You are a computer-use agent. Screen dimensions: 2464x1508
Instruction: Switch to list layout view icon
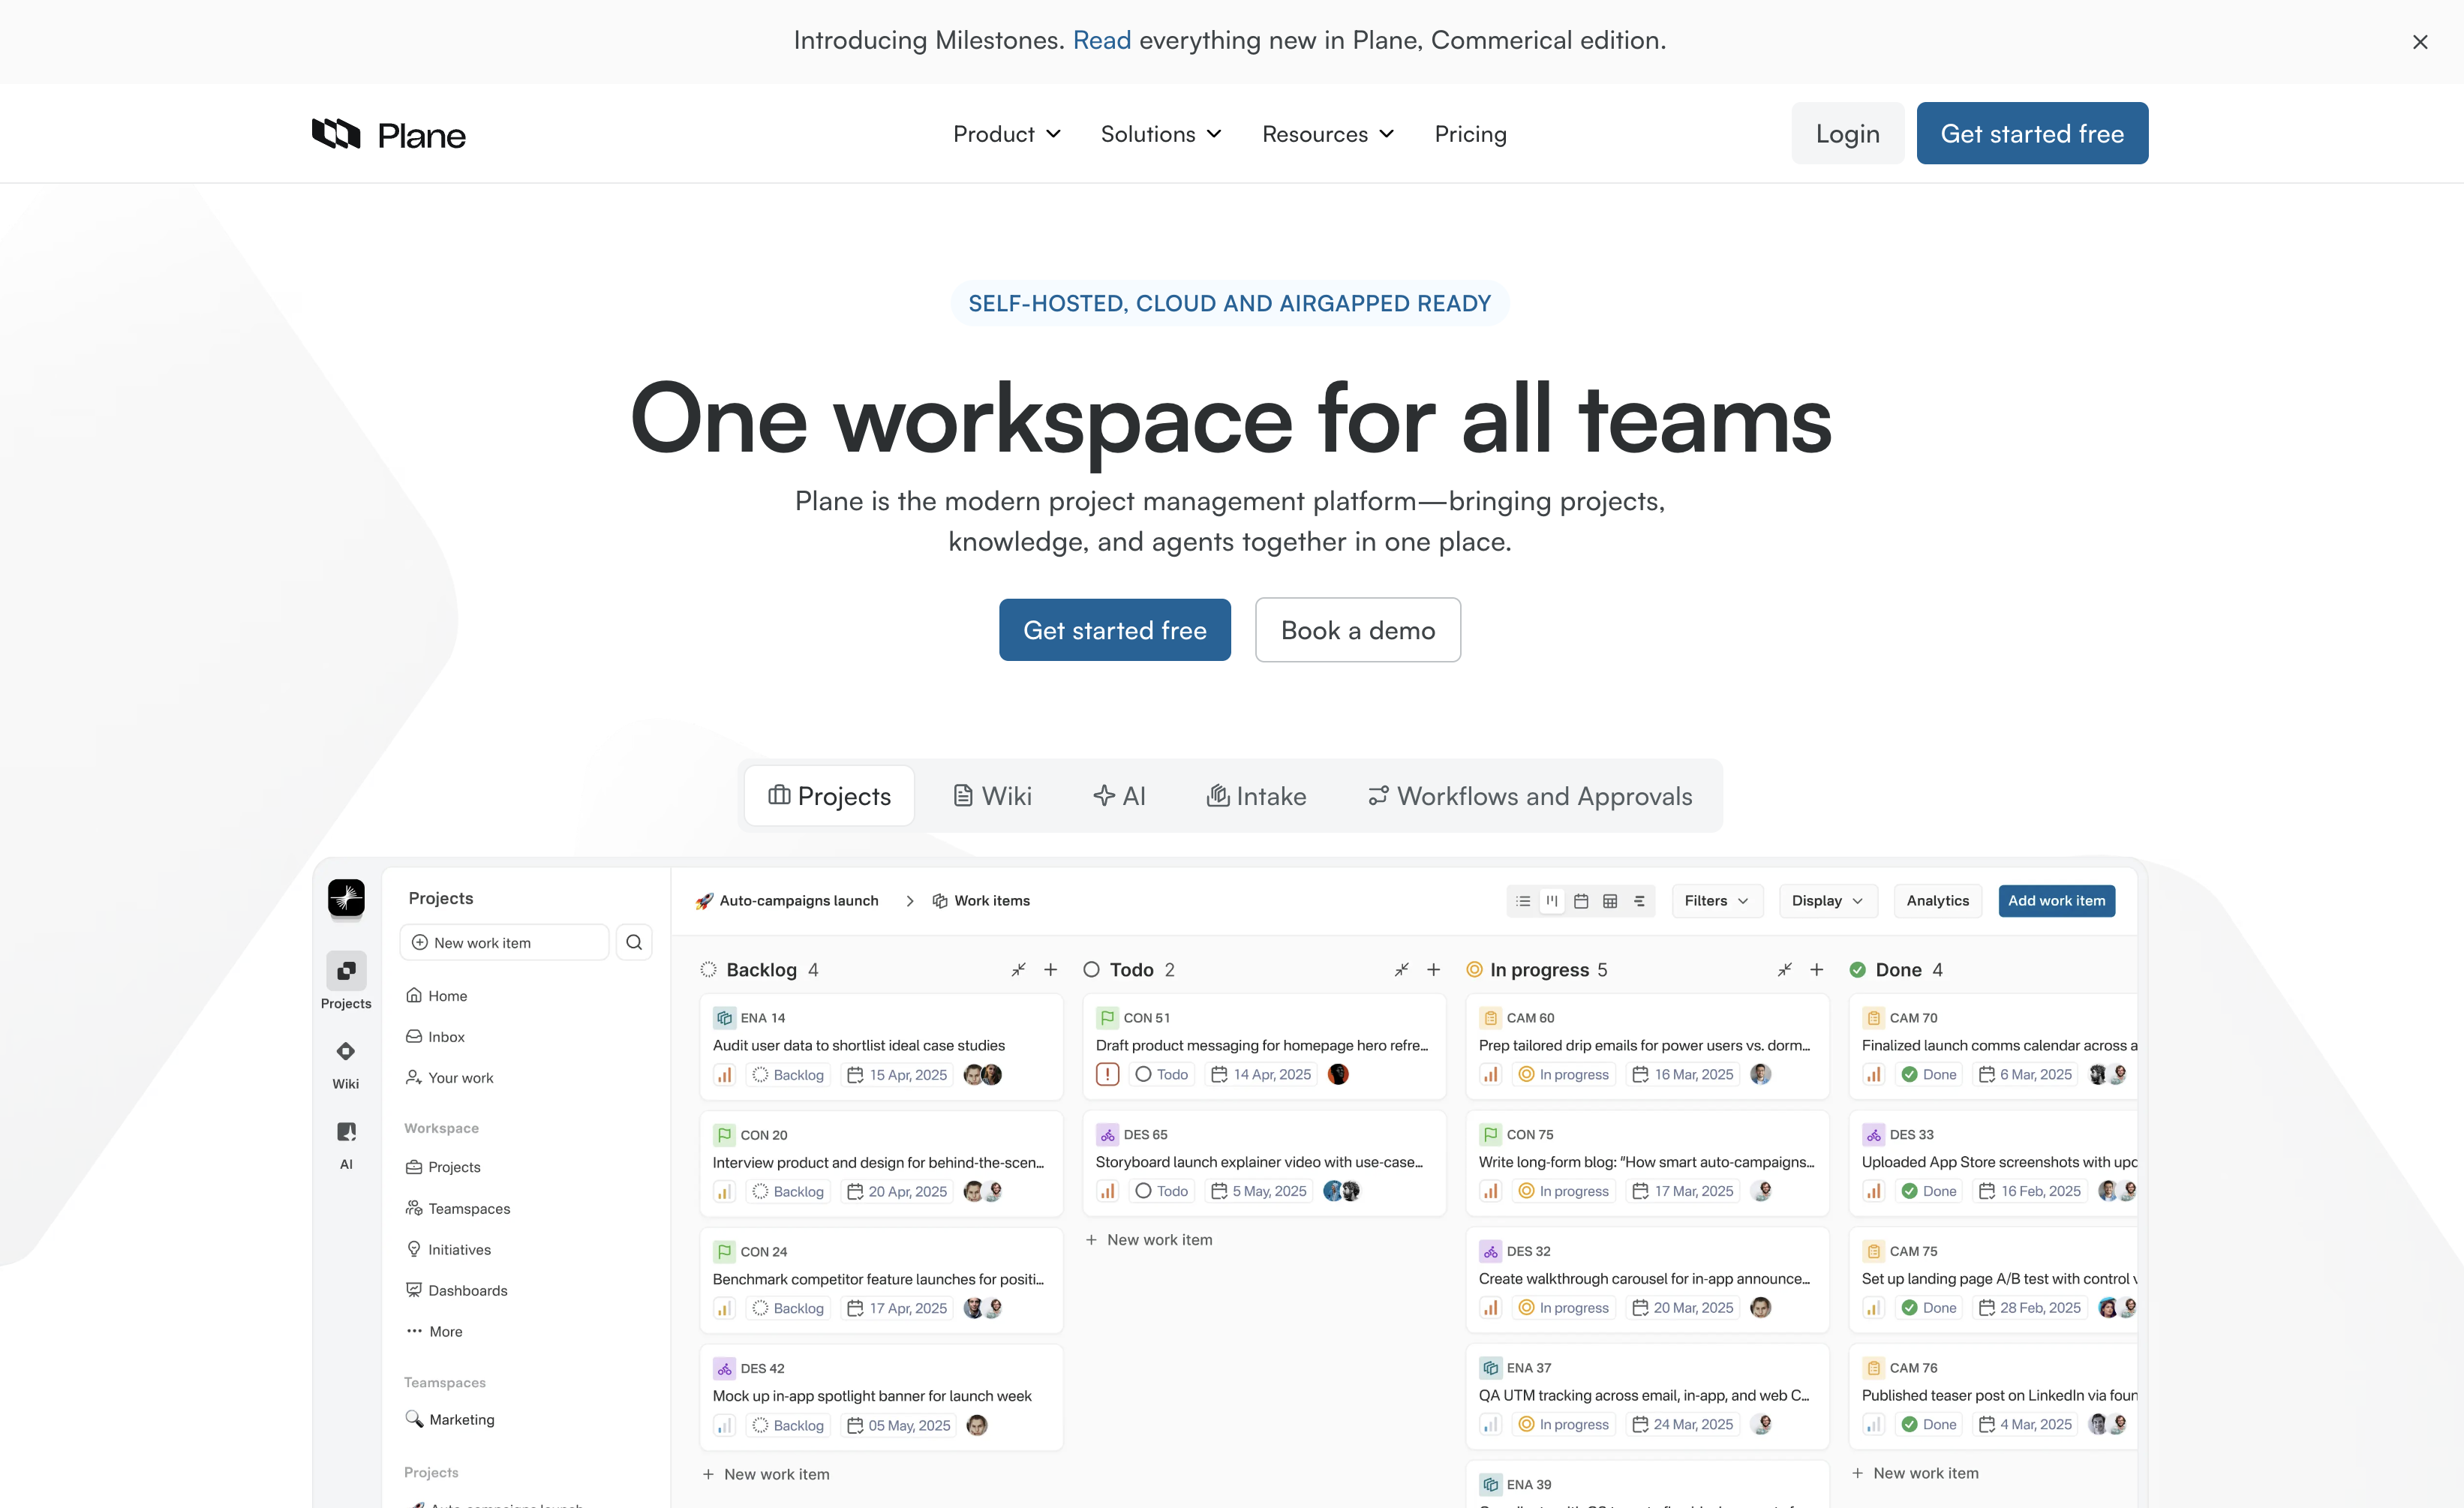point(1522,901)
